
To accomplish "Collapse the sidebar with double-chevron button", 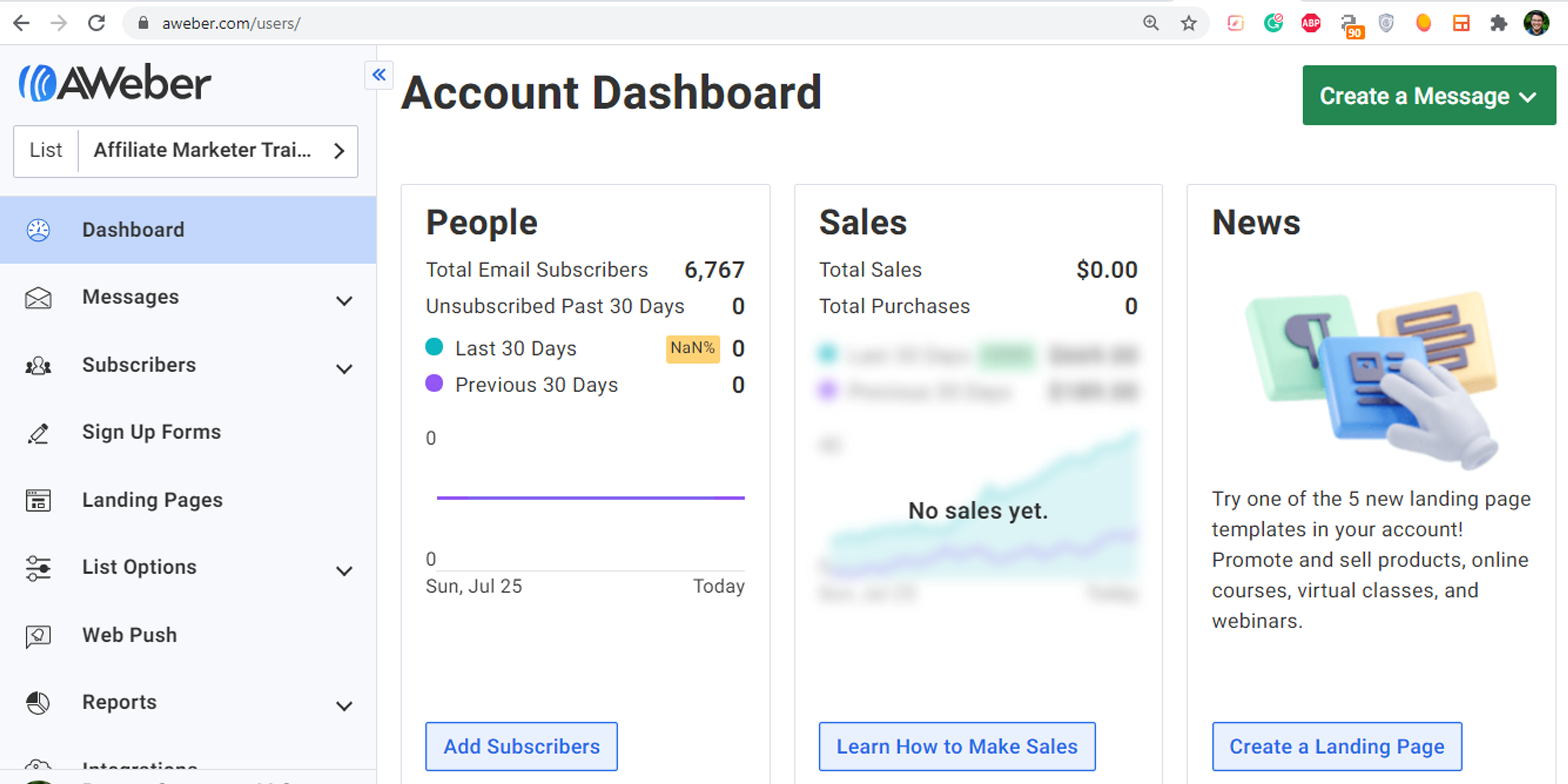I will tap(379, 75).
